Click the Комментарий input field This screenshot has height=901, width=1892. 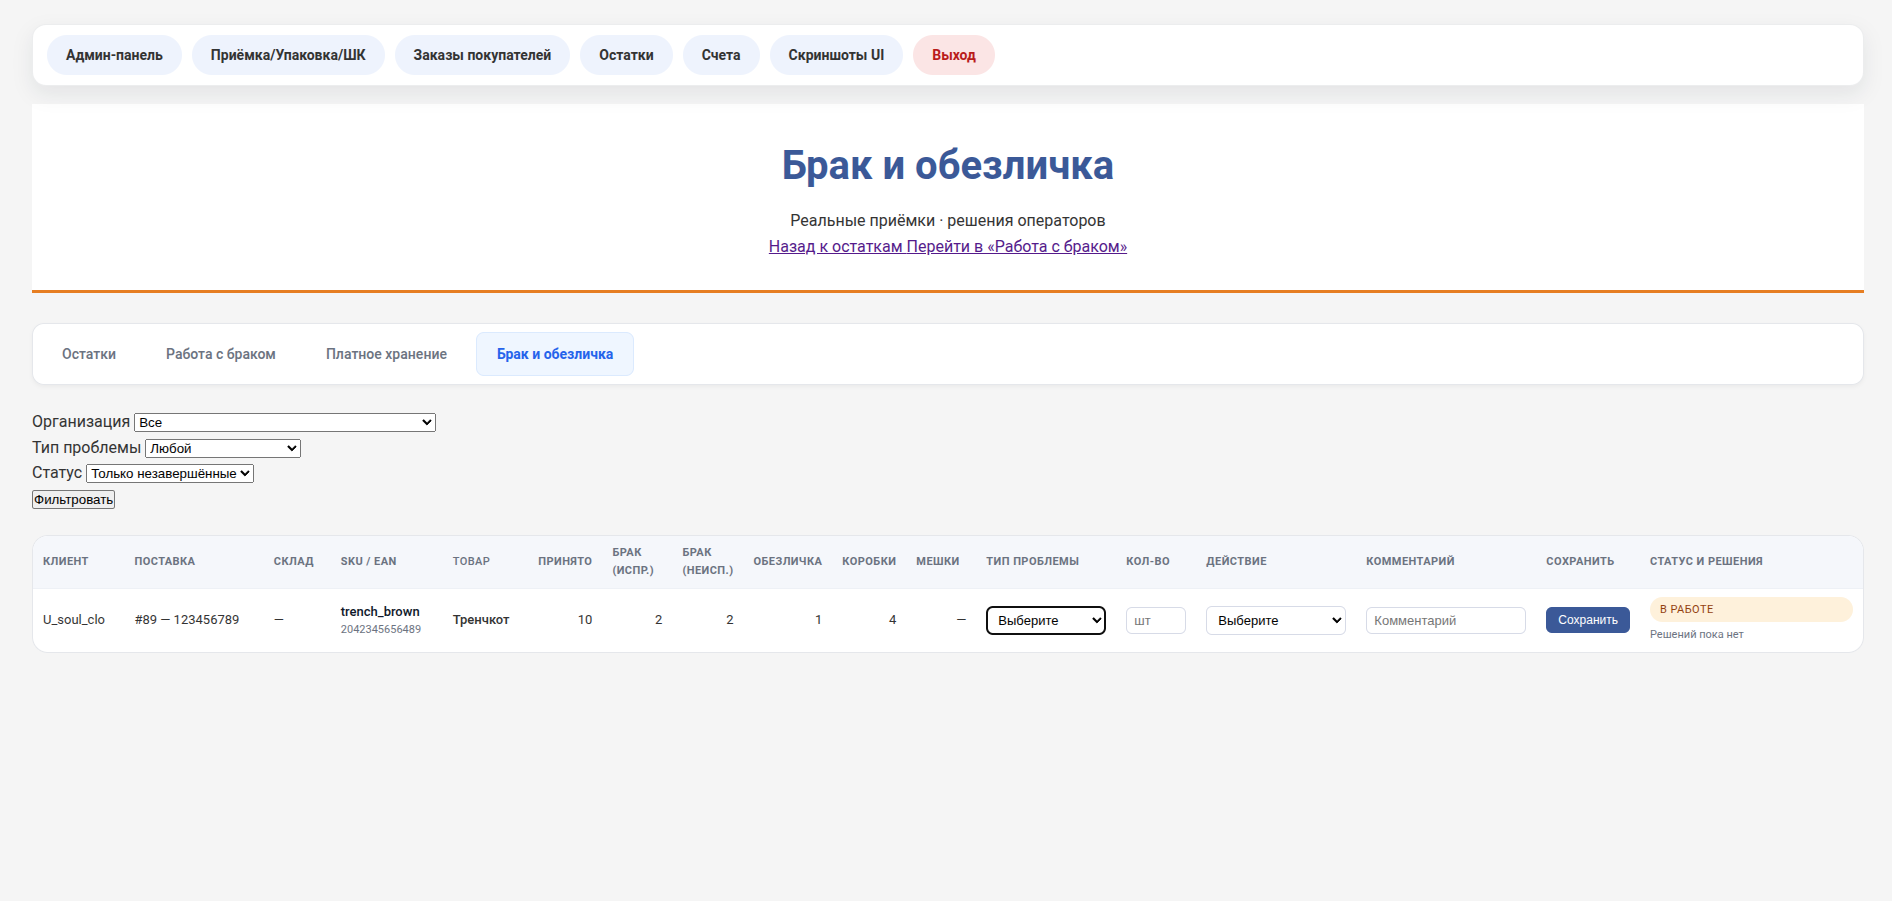coord(1445,621)
